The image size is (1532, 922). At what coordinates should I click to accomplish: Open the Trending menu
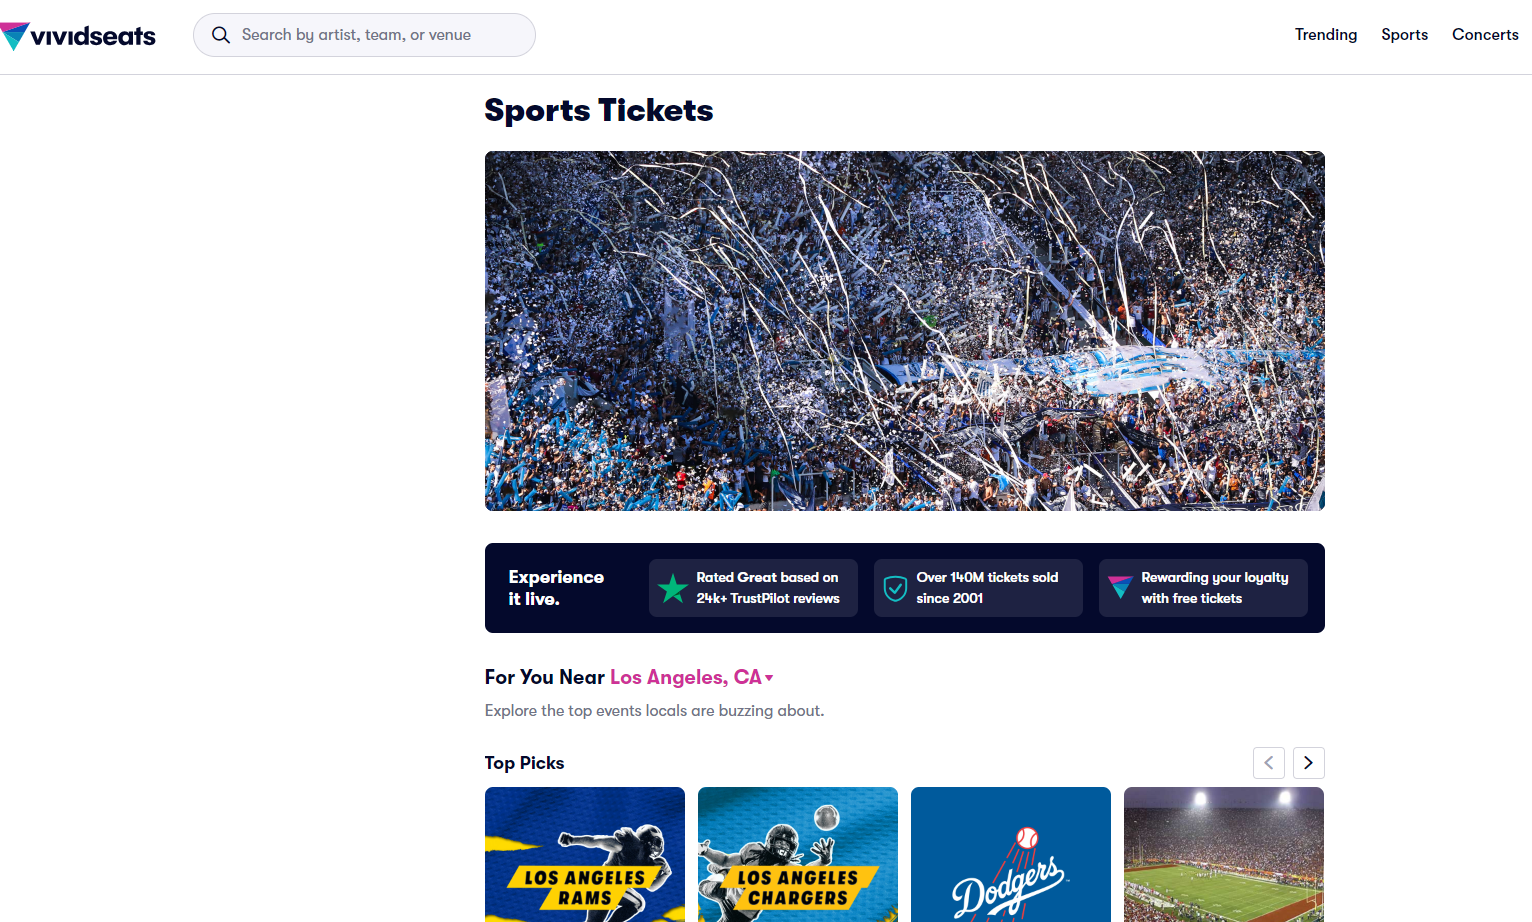[x=1326, y=35]
